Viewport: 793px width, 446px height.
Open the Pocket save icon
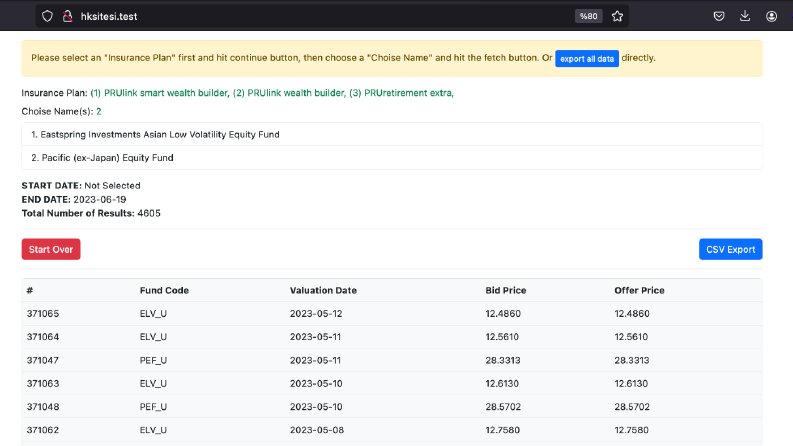(x=719, y=16)
